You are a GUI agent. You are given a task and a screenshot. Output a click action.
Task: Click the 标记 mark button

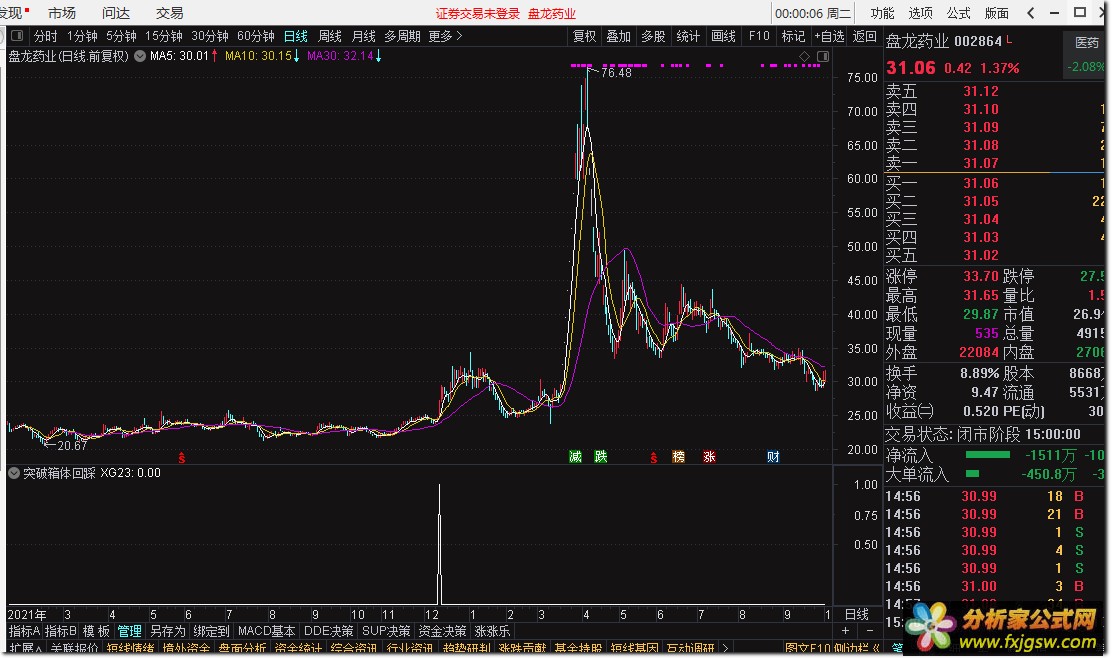point(793,36)
